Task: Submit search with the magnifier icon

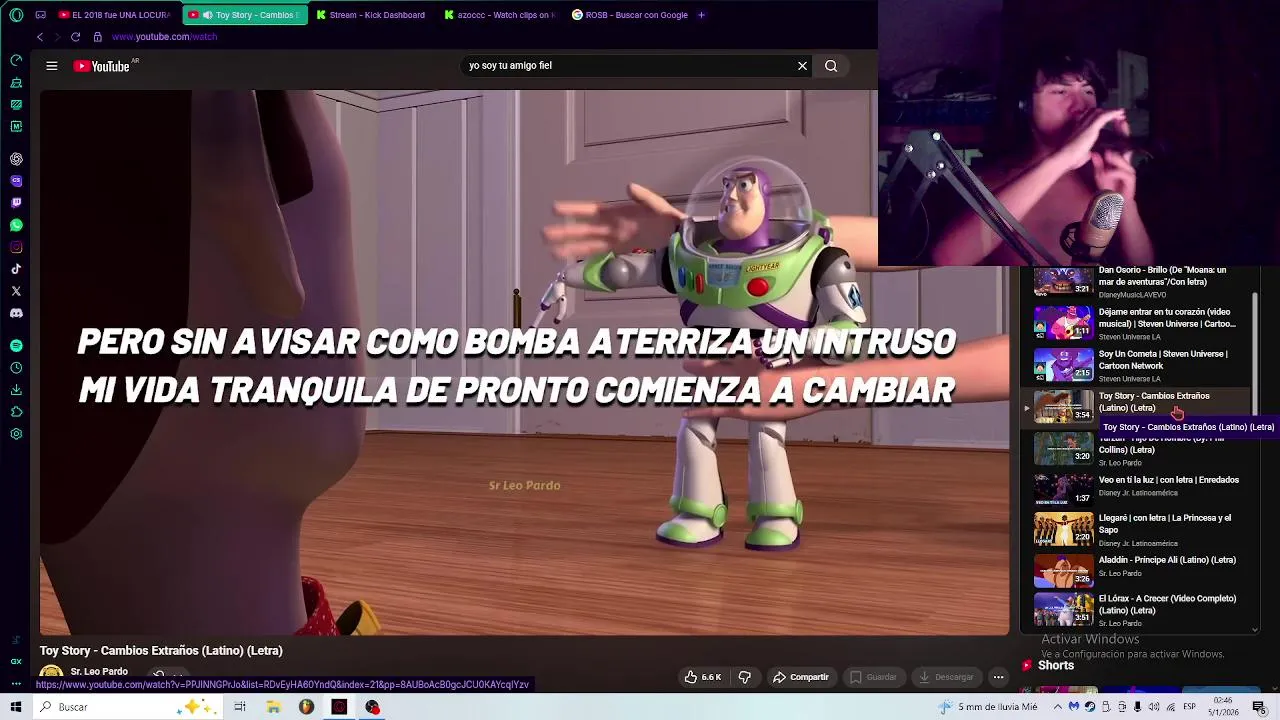Action: coord(831,66)
